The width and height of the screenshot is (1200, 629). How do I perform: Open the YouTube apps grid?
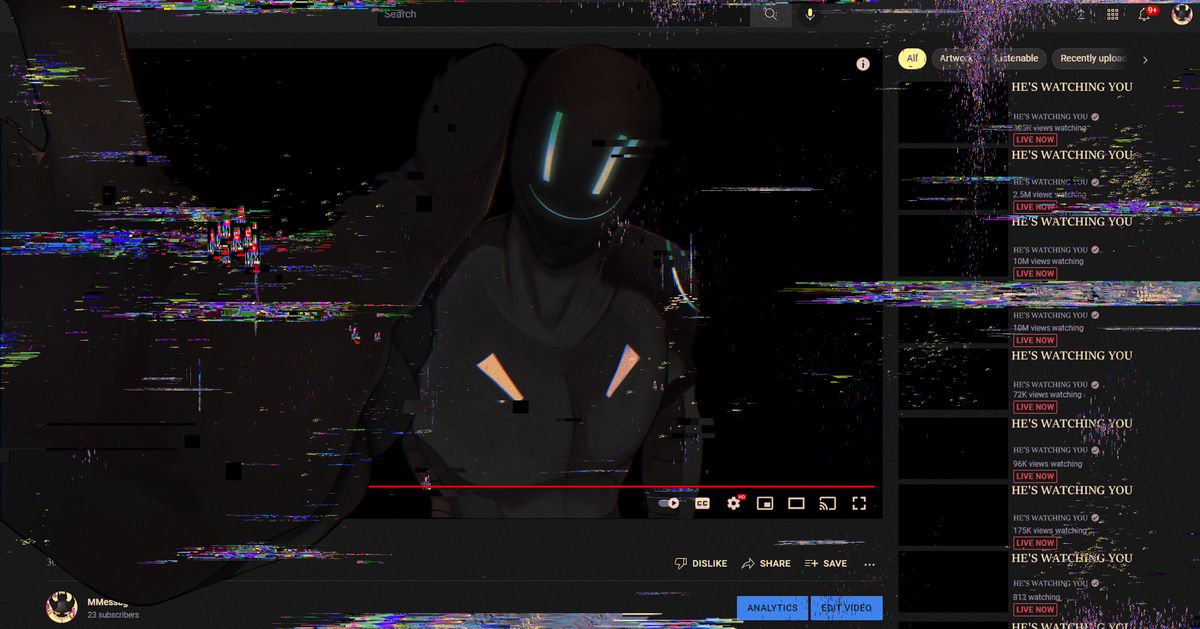1113,14
